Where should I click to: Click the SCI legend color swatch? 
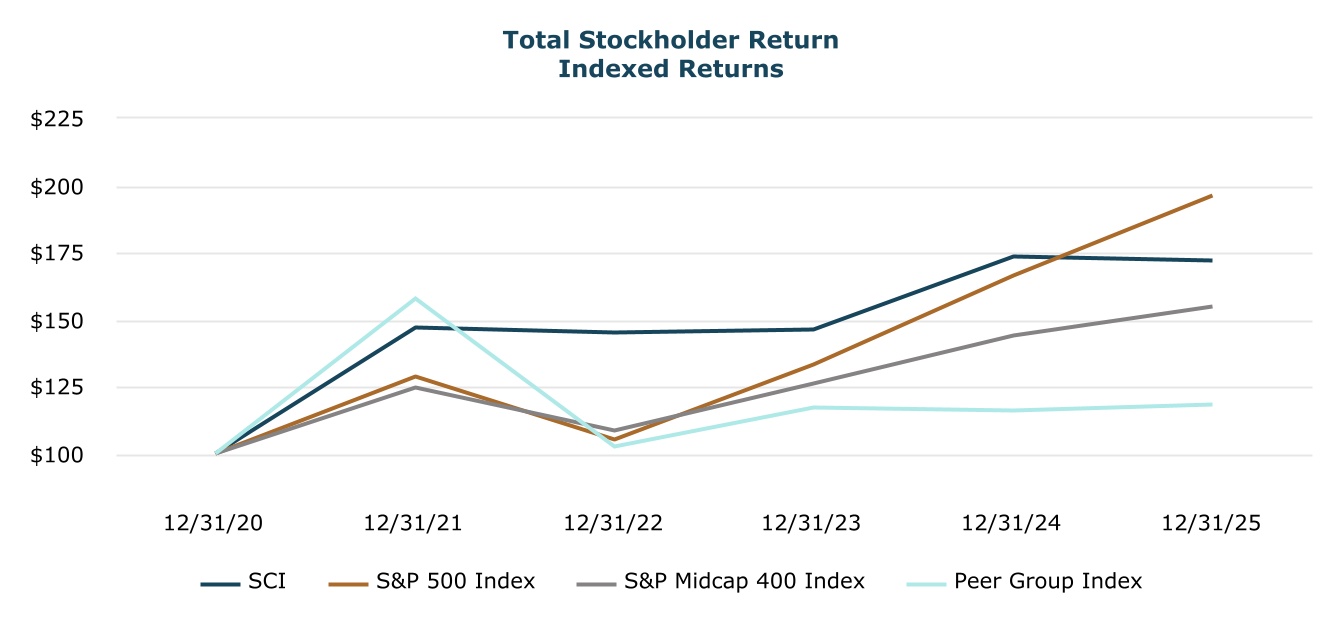point(220,582)
